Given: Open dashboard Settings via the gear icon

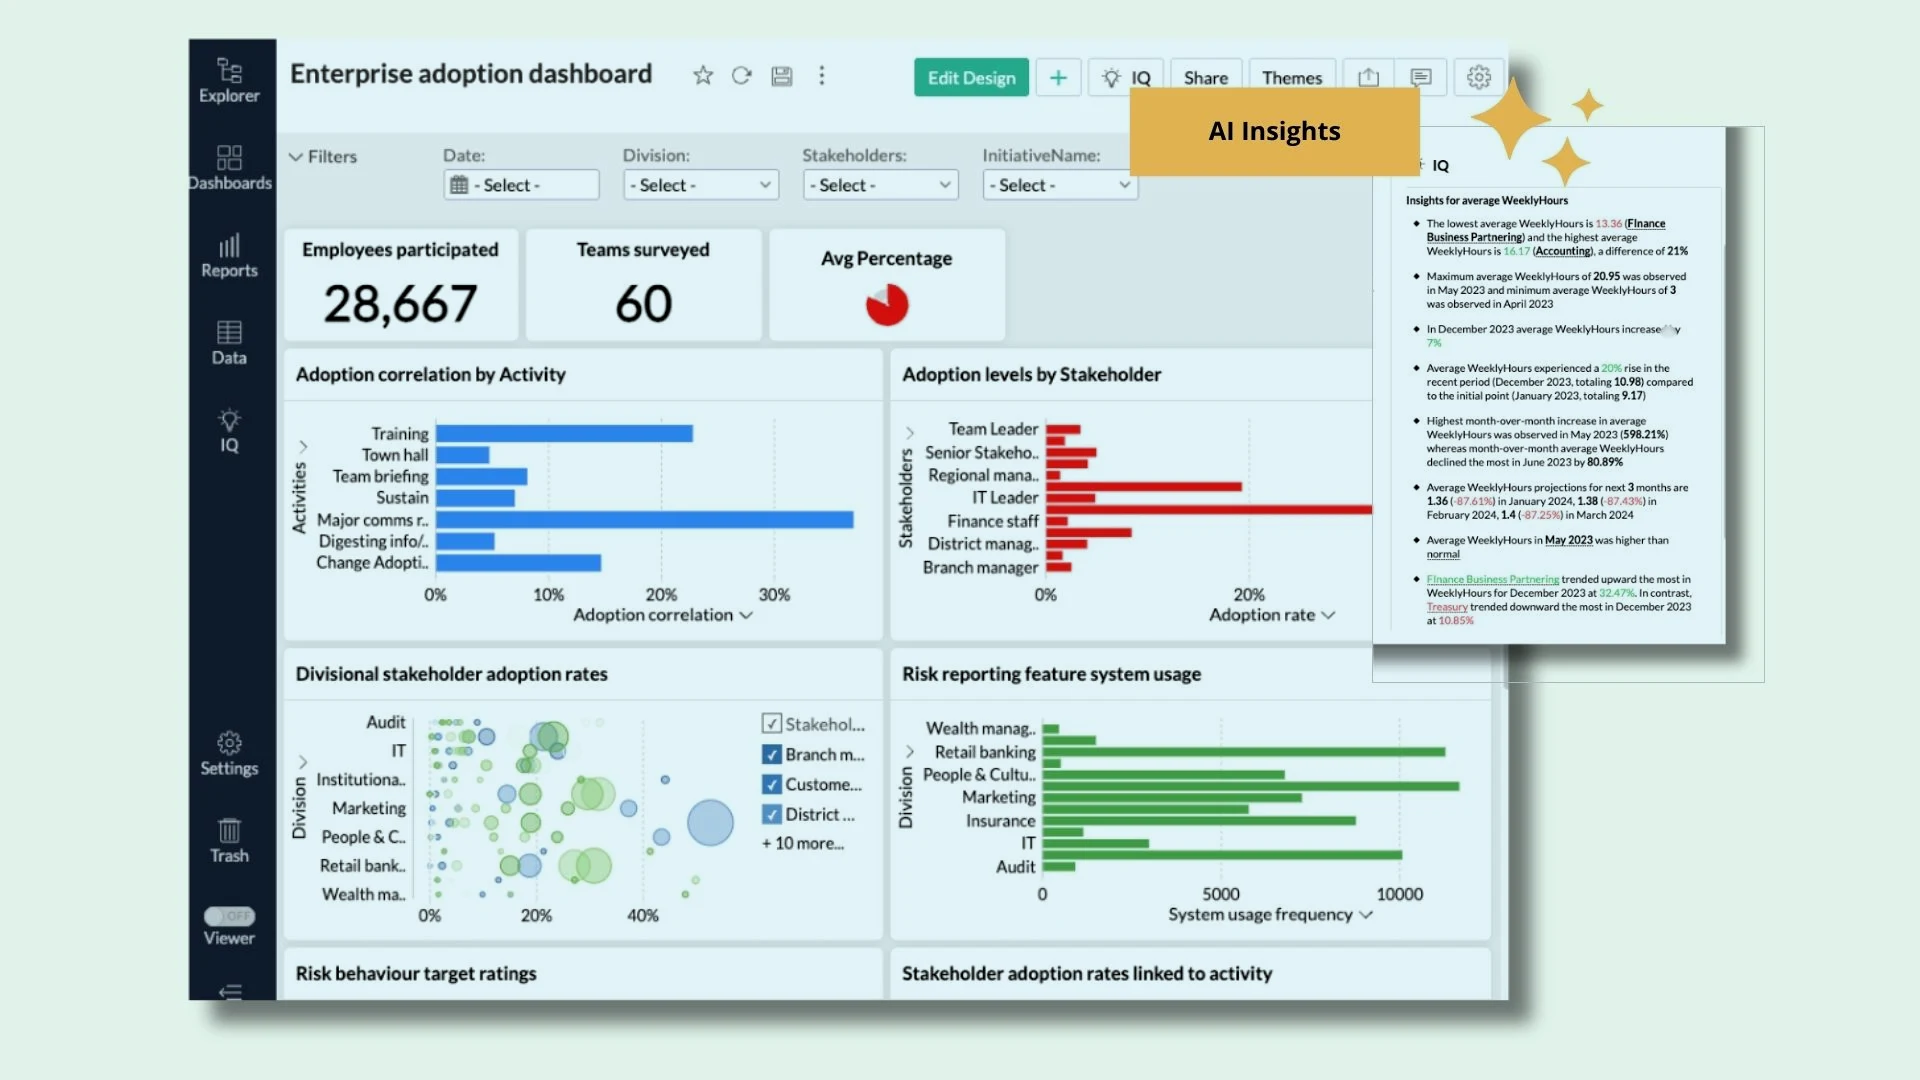Looking at the screenshot, I should point(1479,76).
